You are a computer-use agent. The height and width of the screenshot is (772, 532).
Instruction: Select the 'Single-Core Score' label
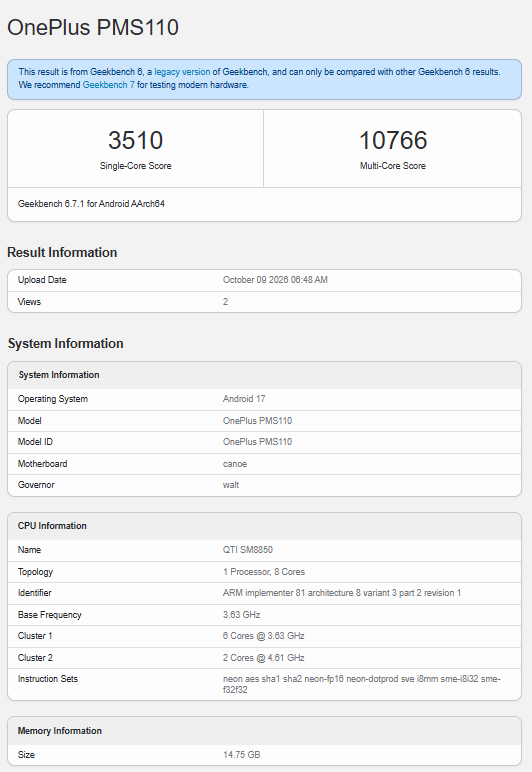(x=135, y=166)
